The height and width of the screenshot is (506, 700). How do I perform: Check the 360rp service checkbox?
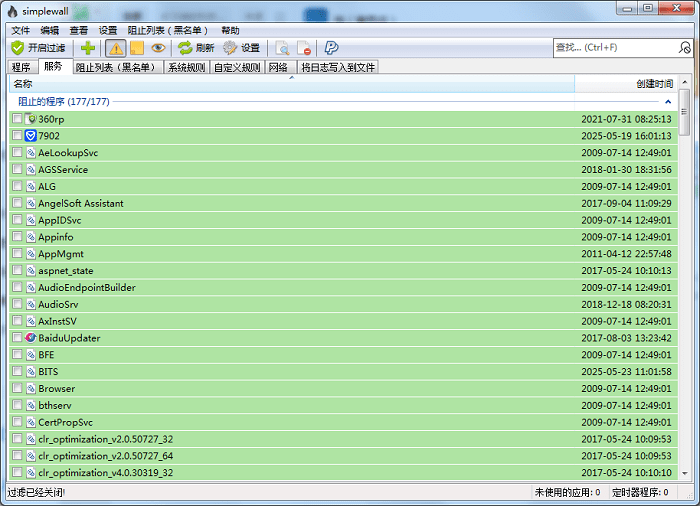pos(17,119)
